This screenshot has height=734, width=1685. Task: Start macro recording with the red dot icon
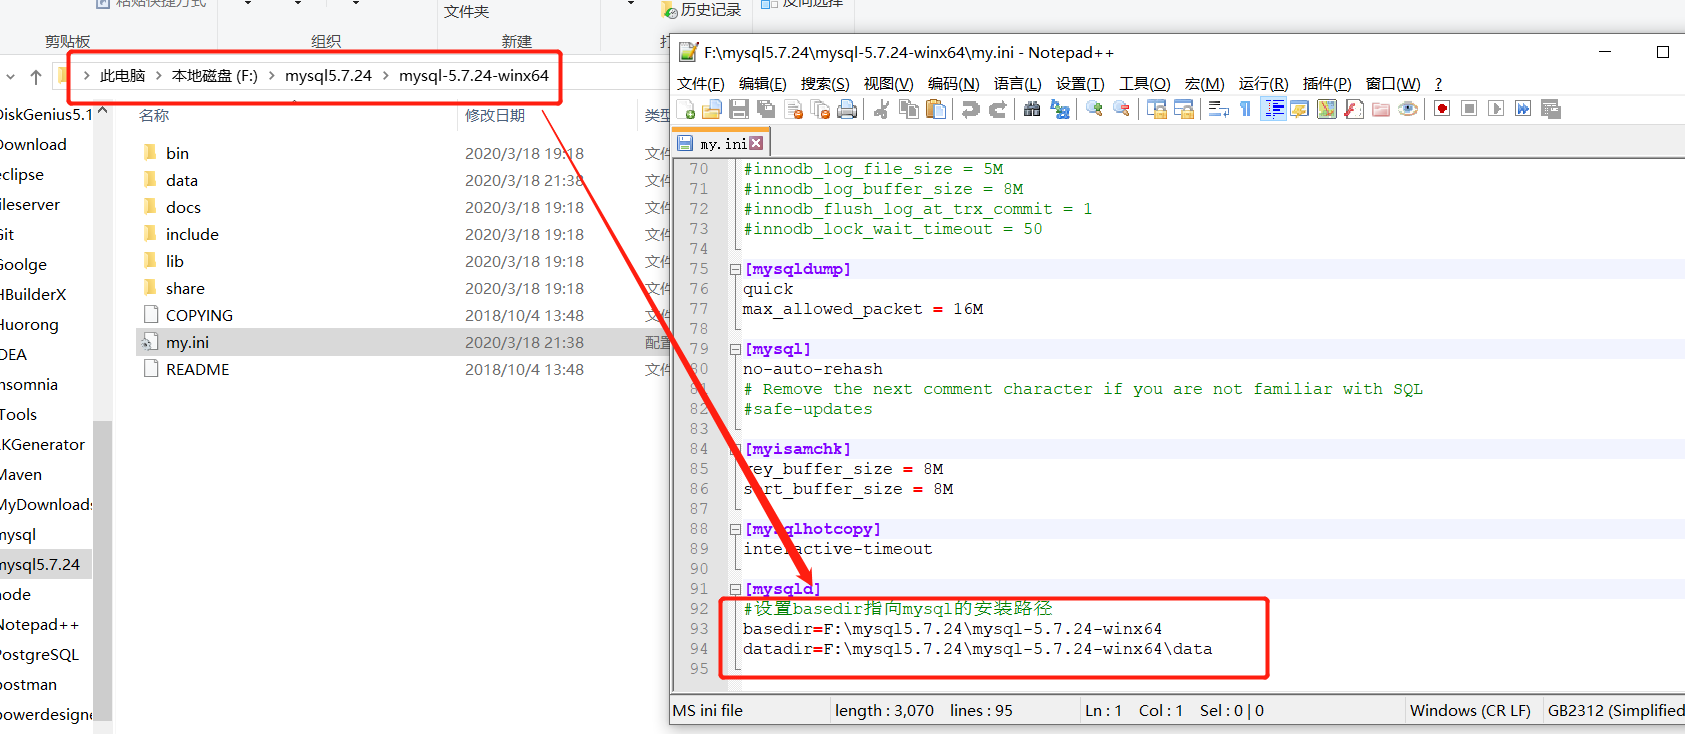pyautogui.click(x=1442, y=109)
